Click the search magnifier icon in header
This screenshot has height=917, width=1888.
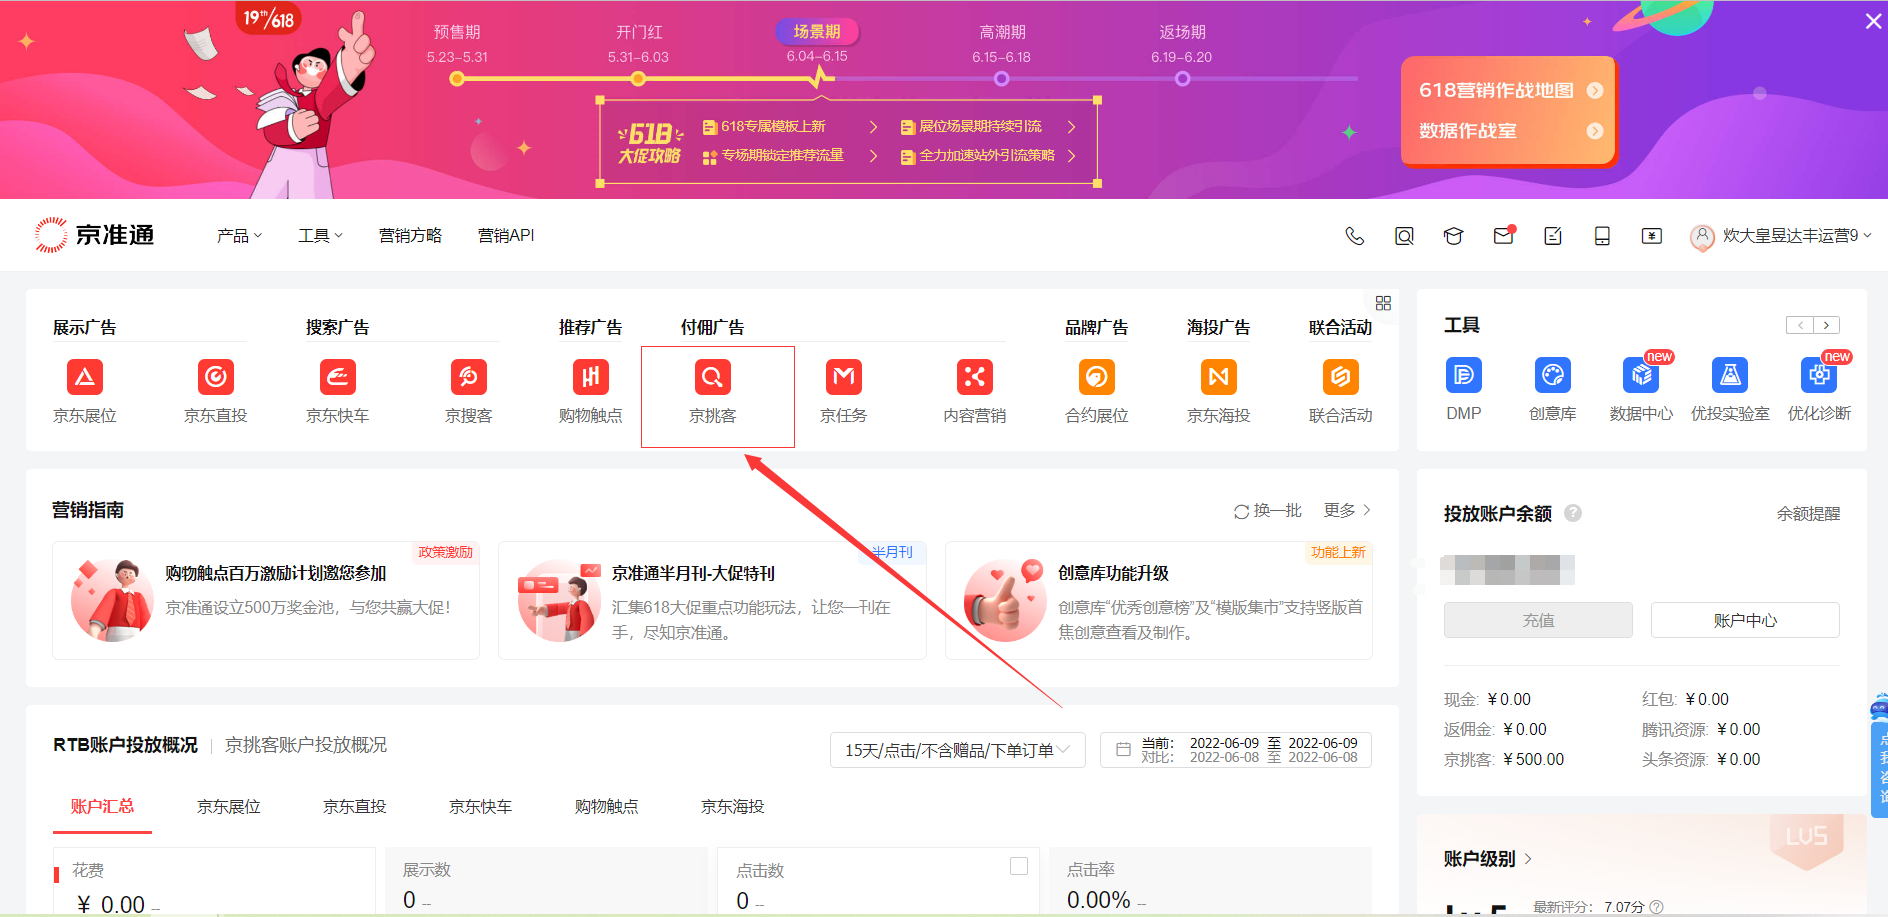(1404, 236)
